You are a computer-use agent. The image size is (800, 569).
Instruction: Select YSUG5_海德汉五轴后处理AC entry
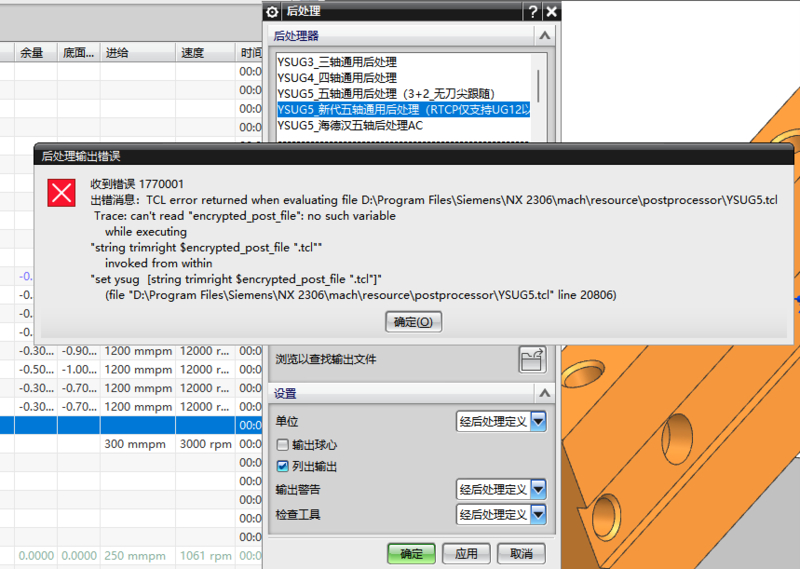click(x=350, y=126)
